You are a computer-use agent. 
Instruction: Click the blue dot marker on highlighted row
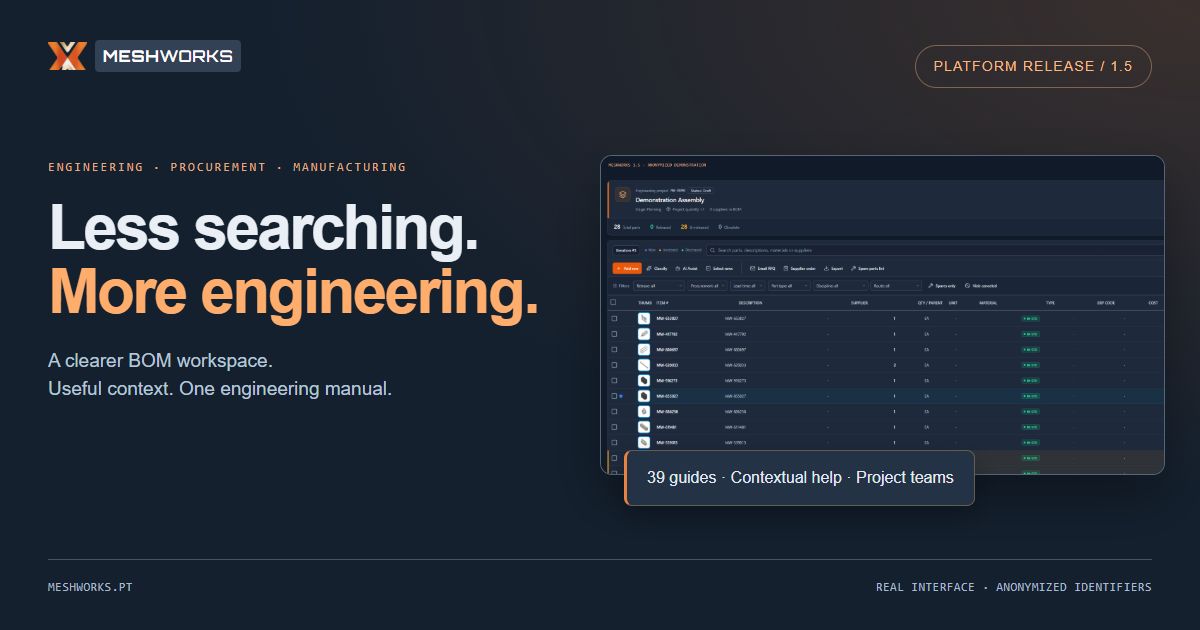tap(621, 396)
